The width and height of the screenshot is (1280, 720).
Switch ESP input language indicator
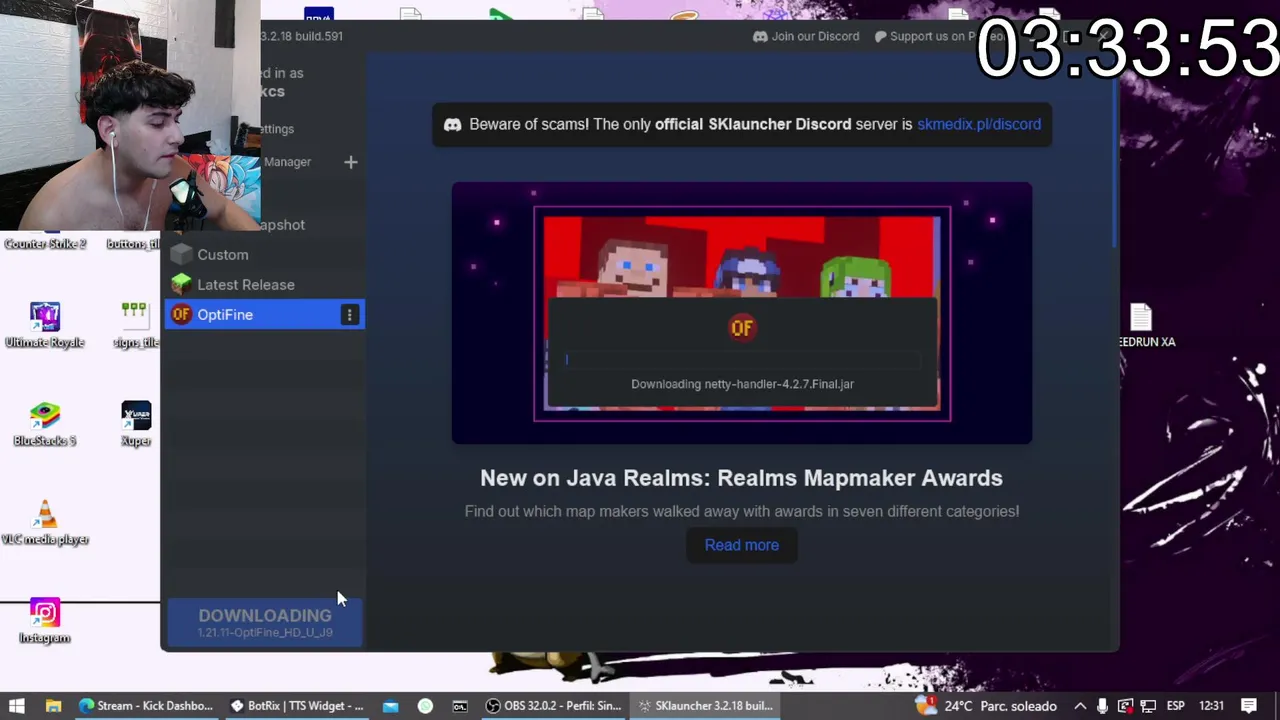[1177, 706]
